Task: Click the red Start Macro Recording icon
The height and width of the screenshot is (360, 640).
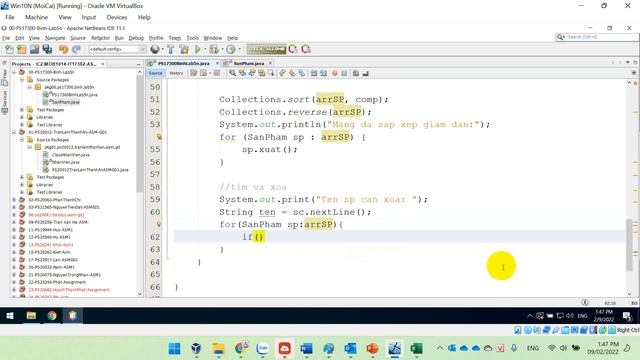Action: [x=335, y=73]
